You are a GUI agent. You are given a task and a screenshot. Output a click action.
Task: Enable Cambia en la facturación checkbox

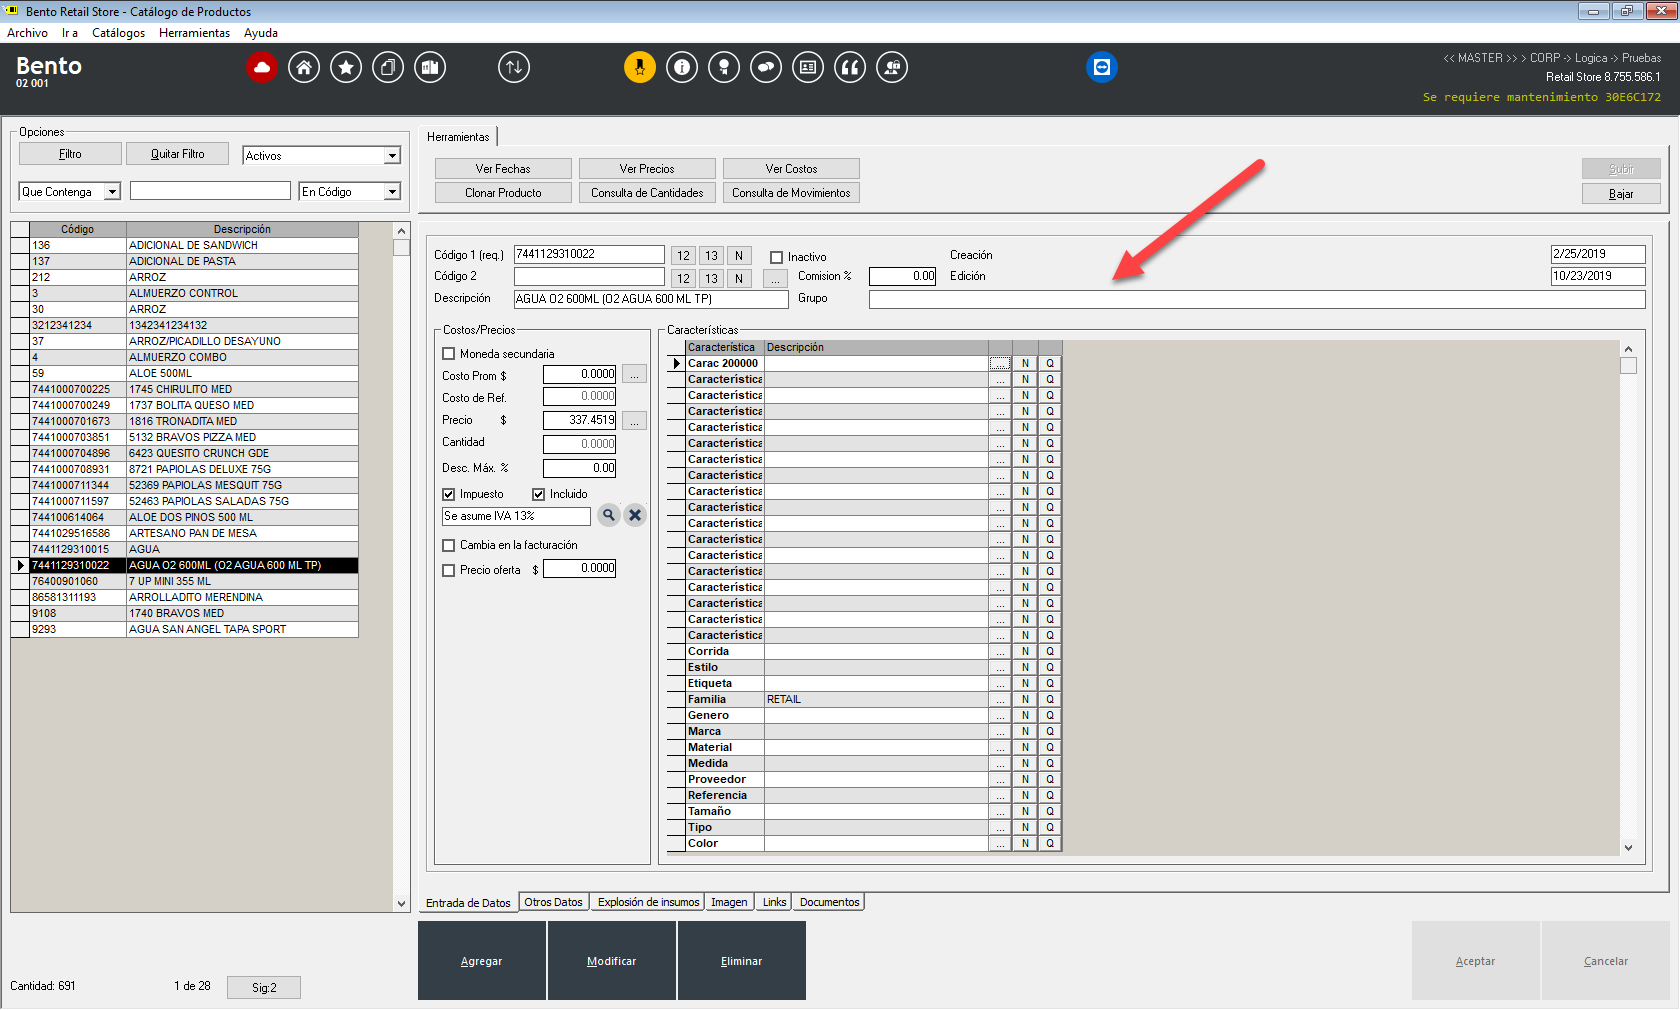click(x=449, y=545)
